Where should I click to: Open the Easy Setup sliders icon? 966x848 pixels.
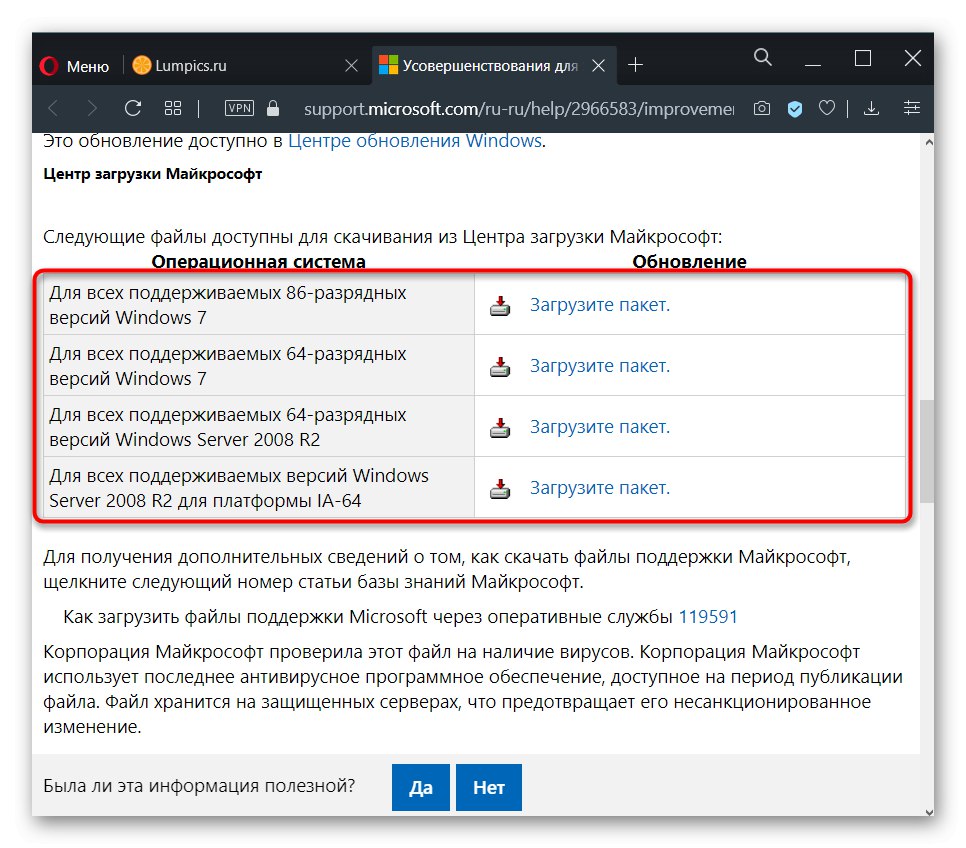click(911, 108)
